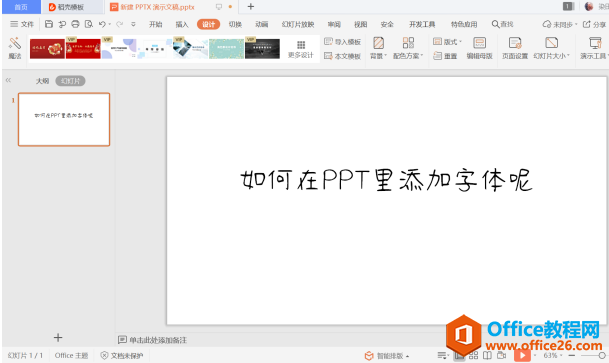
Task: Click the Save icon in quick access toolbar
Action: point(49,24)
